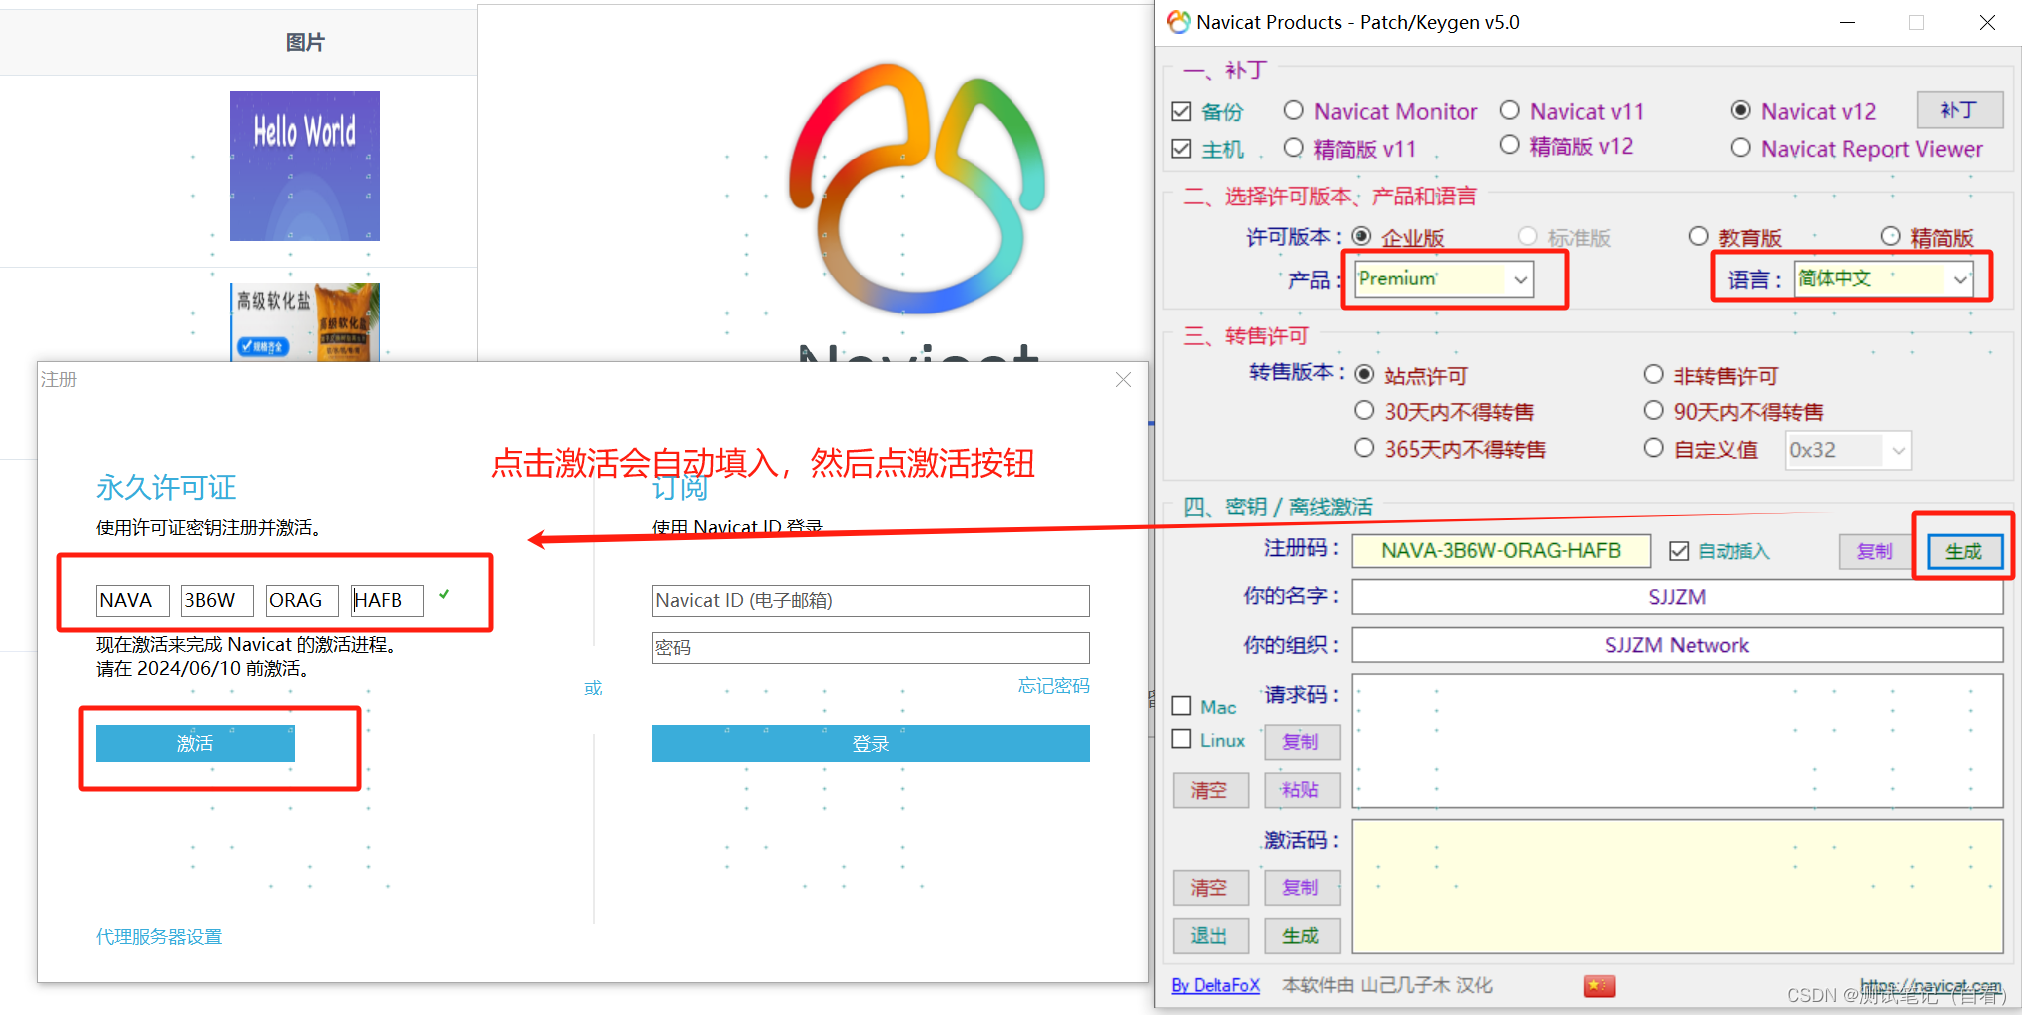Minimize the Navicat Patch/Keygen window
The width and height of the screenshot is (2022, 1015).
(x=1847, y=22)
